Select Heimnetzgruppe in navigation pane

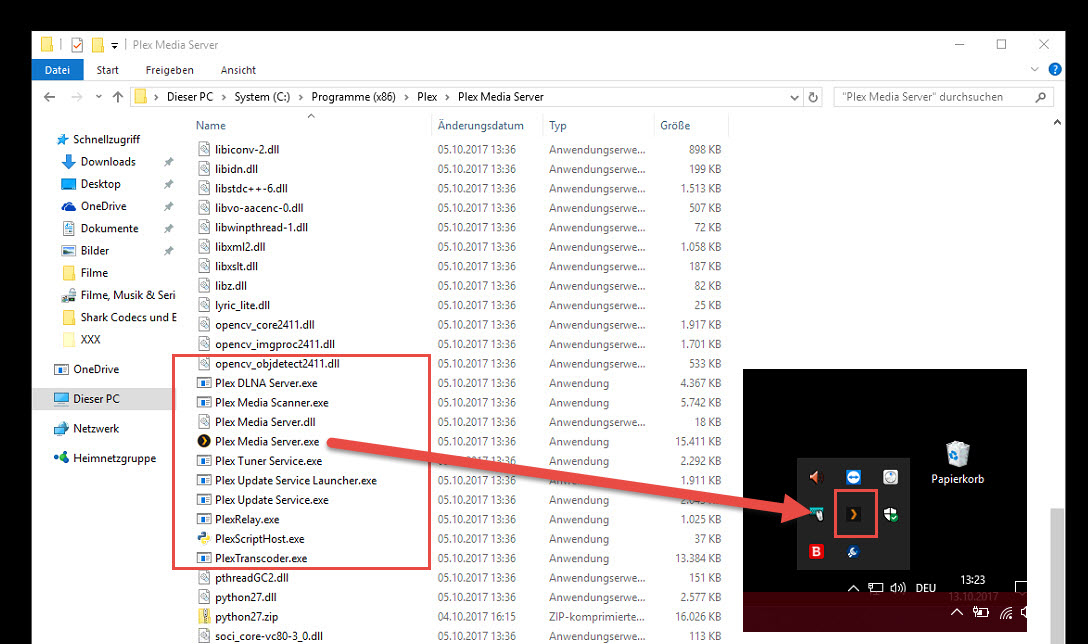(114, 458)
